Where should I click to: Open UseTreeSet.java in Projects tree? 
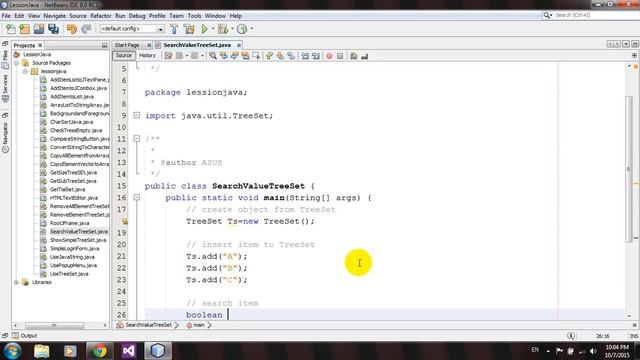coord(69,274)
